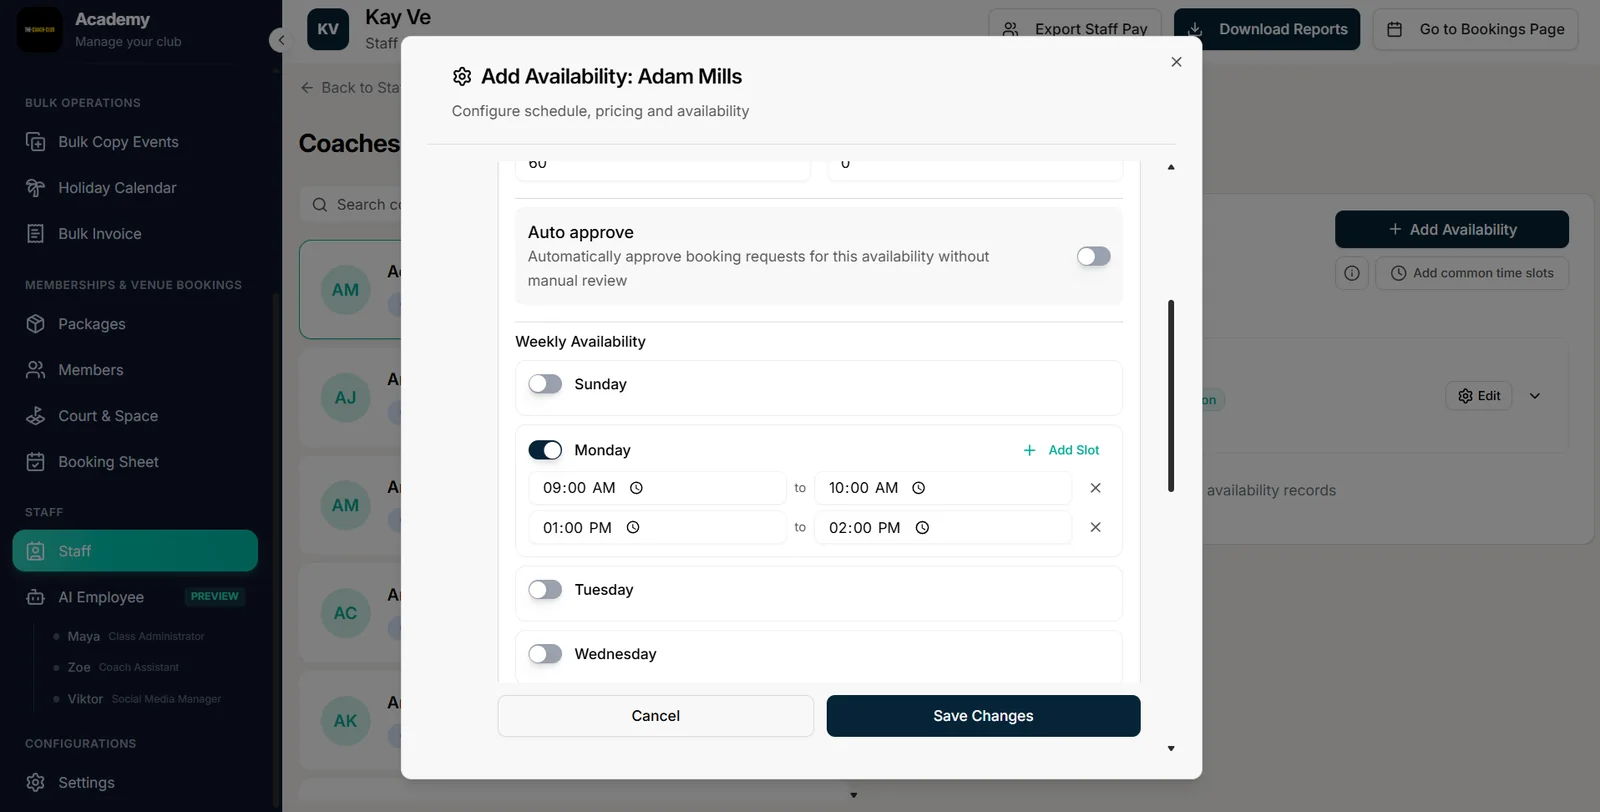This screenshot has width=1600, height=812.
Task: Select Zoe Coach Assistant
Action: pos(122,667)
